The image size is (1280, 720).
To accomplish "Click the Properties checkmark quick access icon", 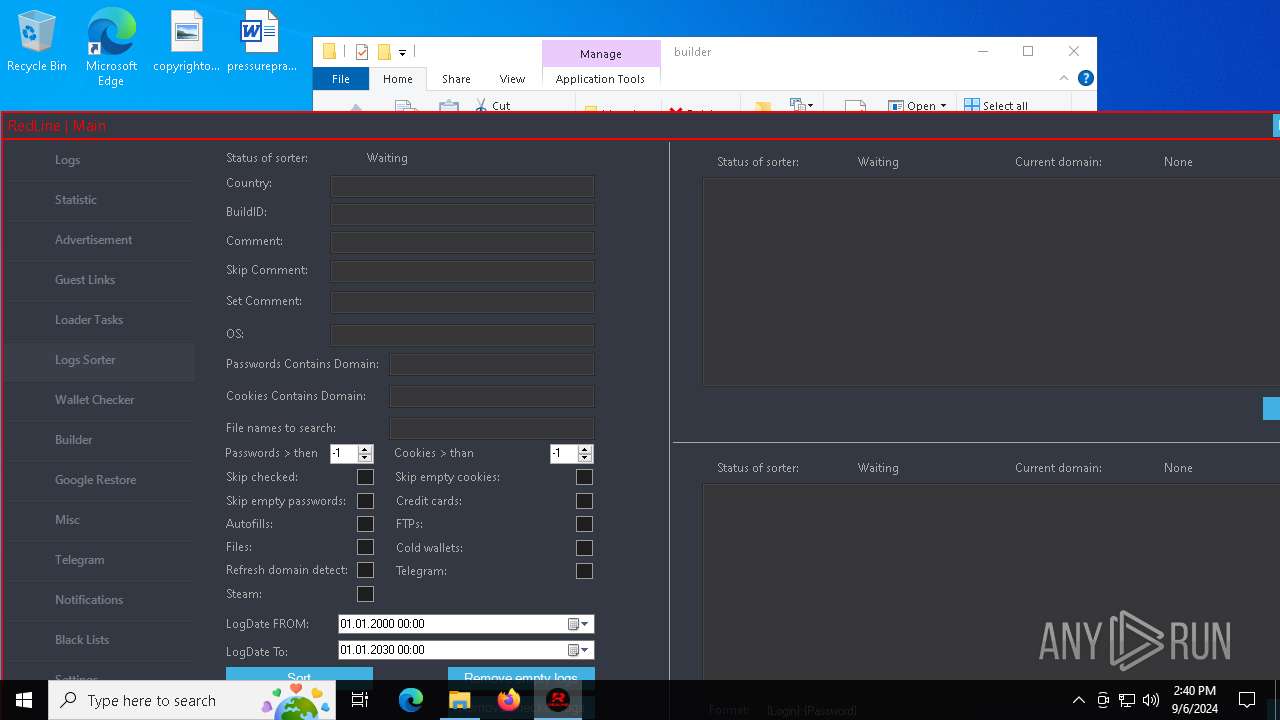I will pos(362,52).
